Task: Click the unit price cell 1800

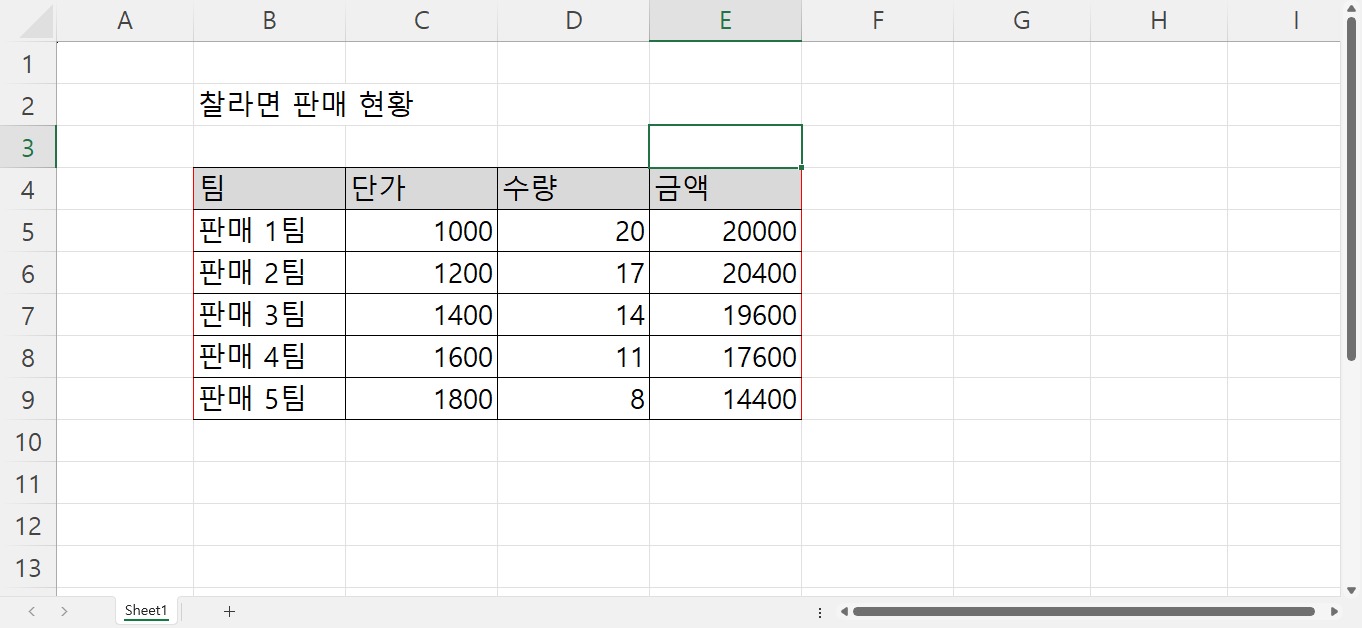Action: (x=421, y=399)
